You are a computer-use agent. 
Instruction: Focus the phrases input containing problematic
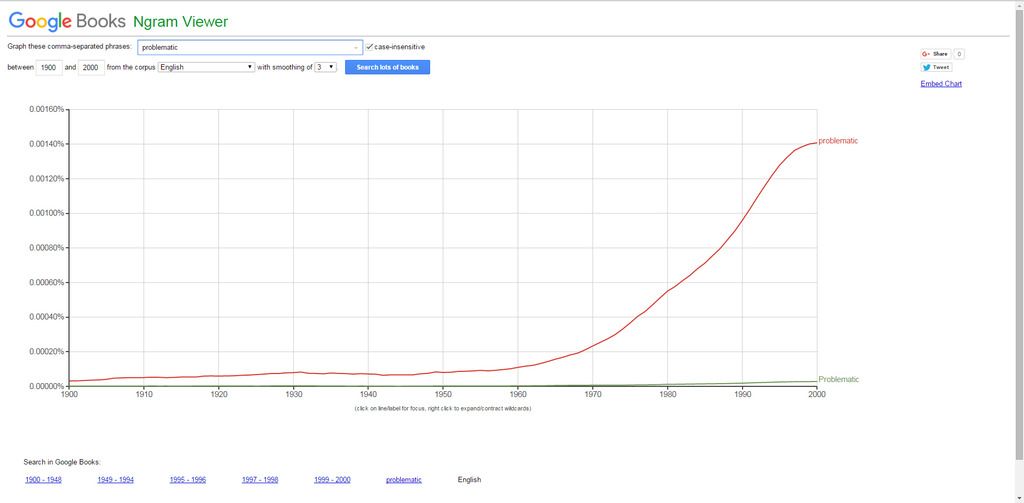[x=249, y=48]
